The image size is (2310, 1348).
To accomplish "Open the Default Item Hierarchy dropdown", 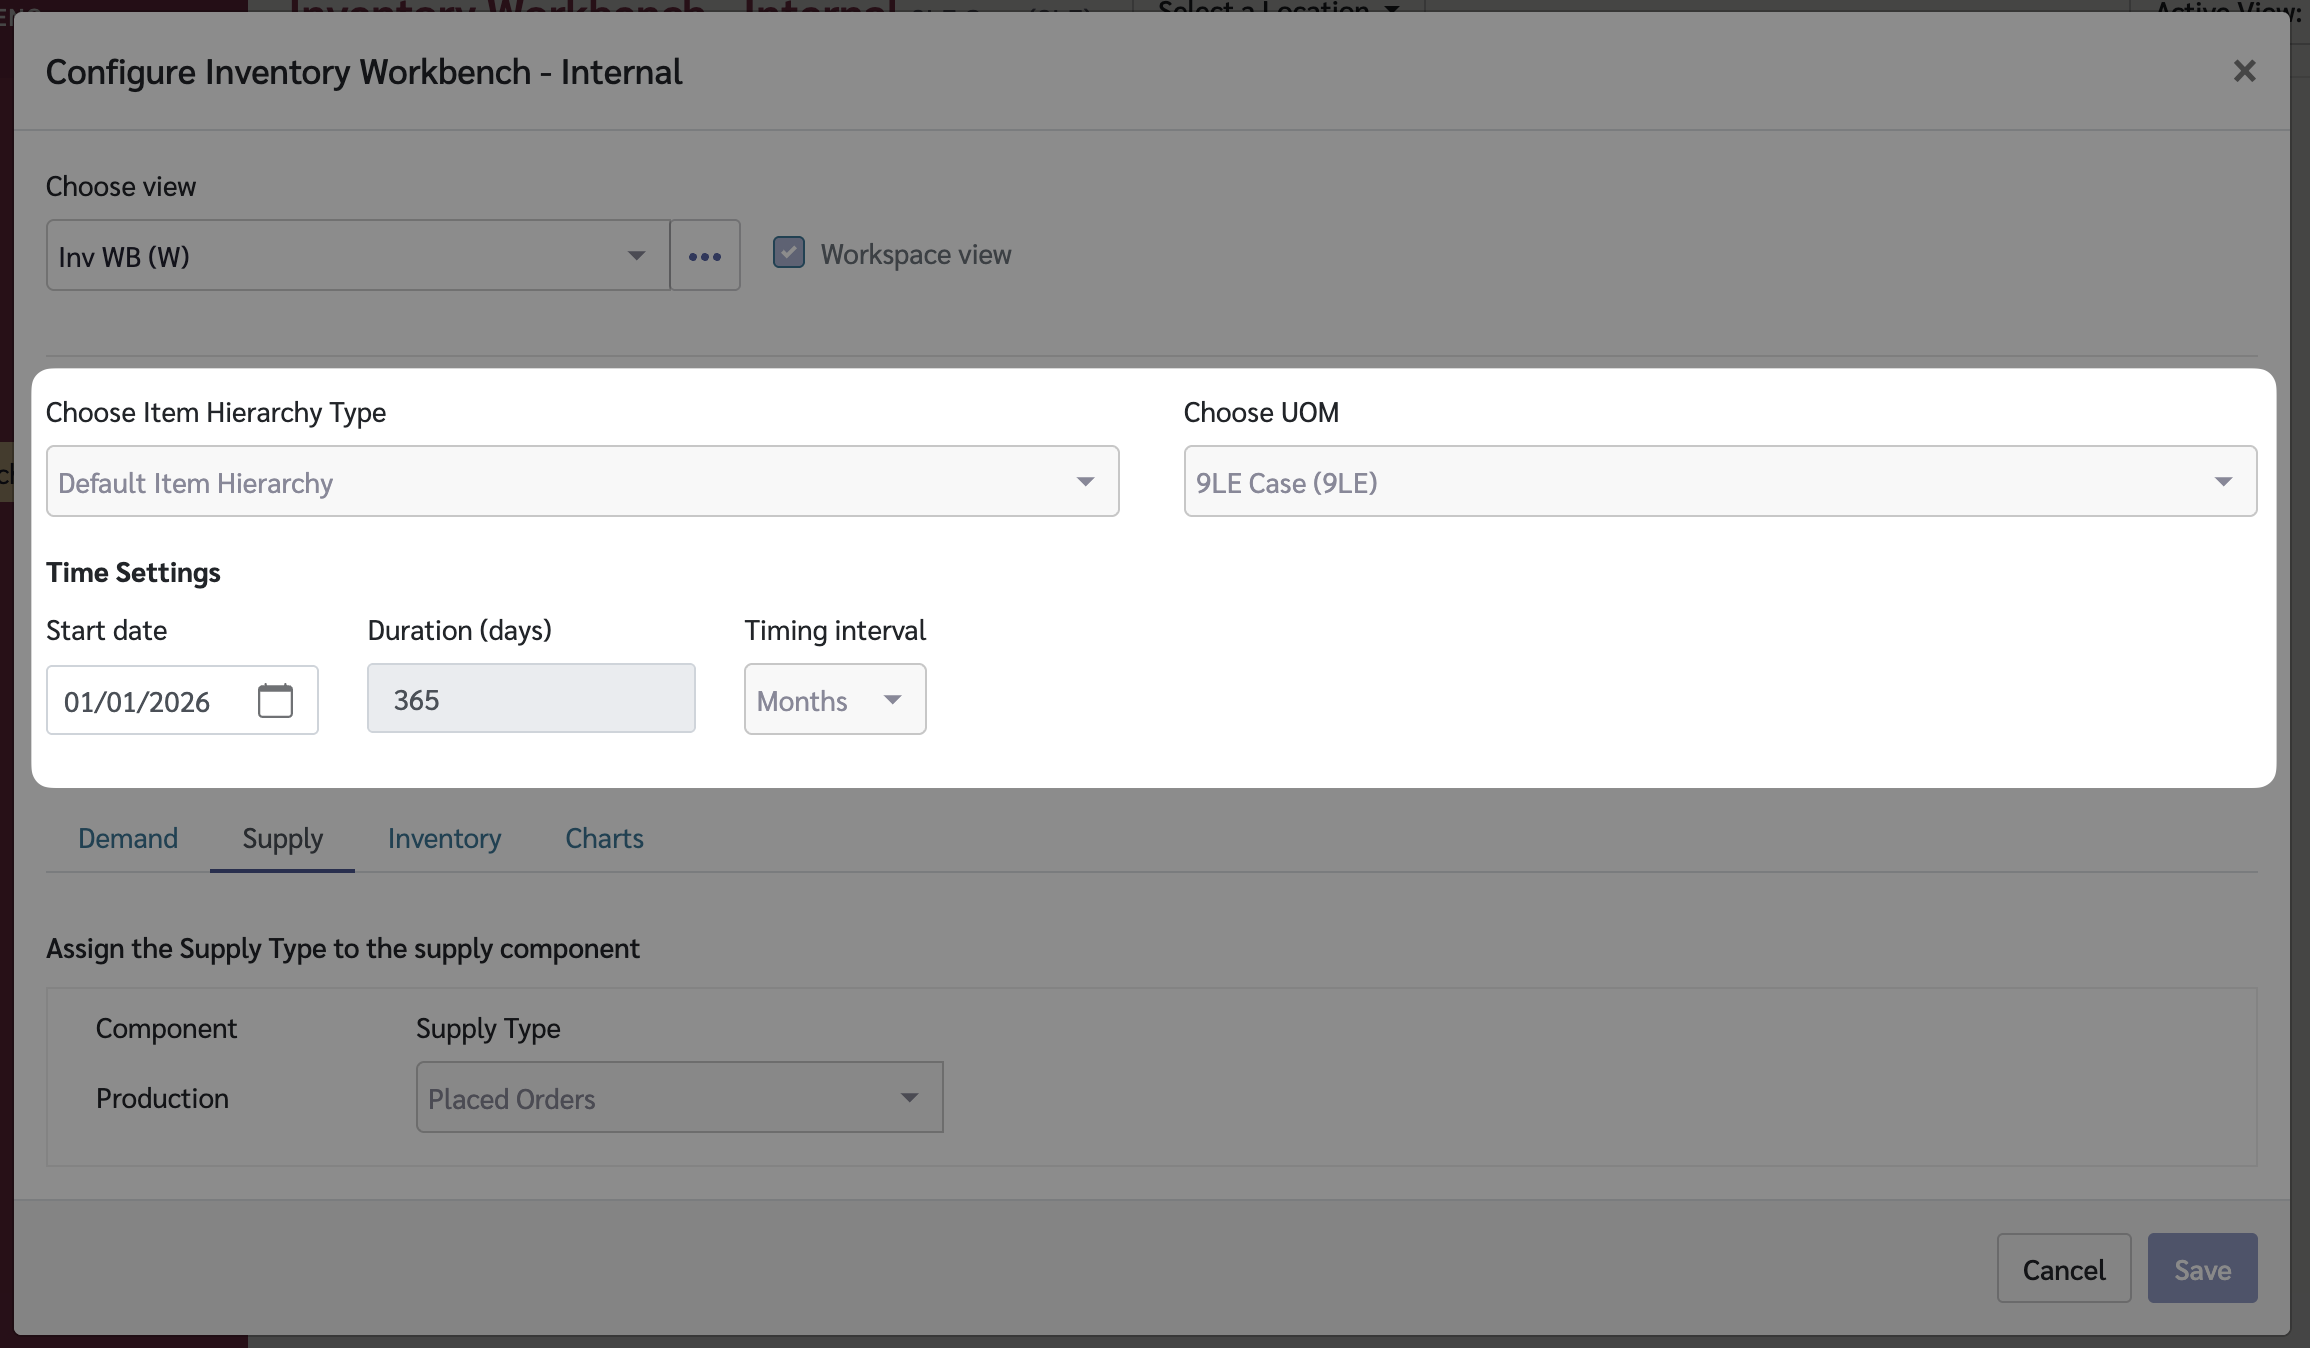I will tap(581, 482).
